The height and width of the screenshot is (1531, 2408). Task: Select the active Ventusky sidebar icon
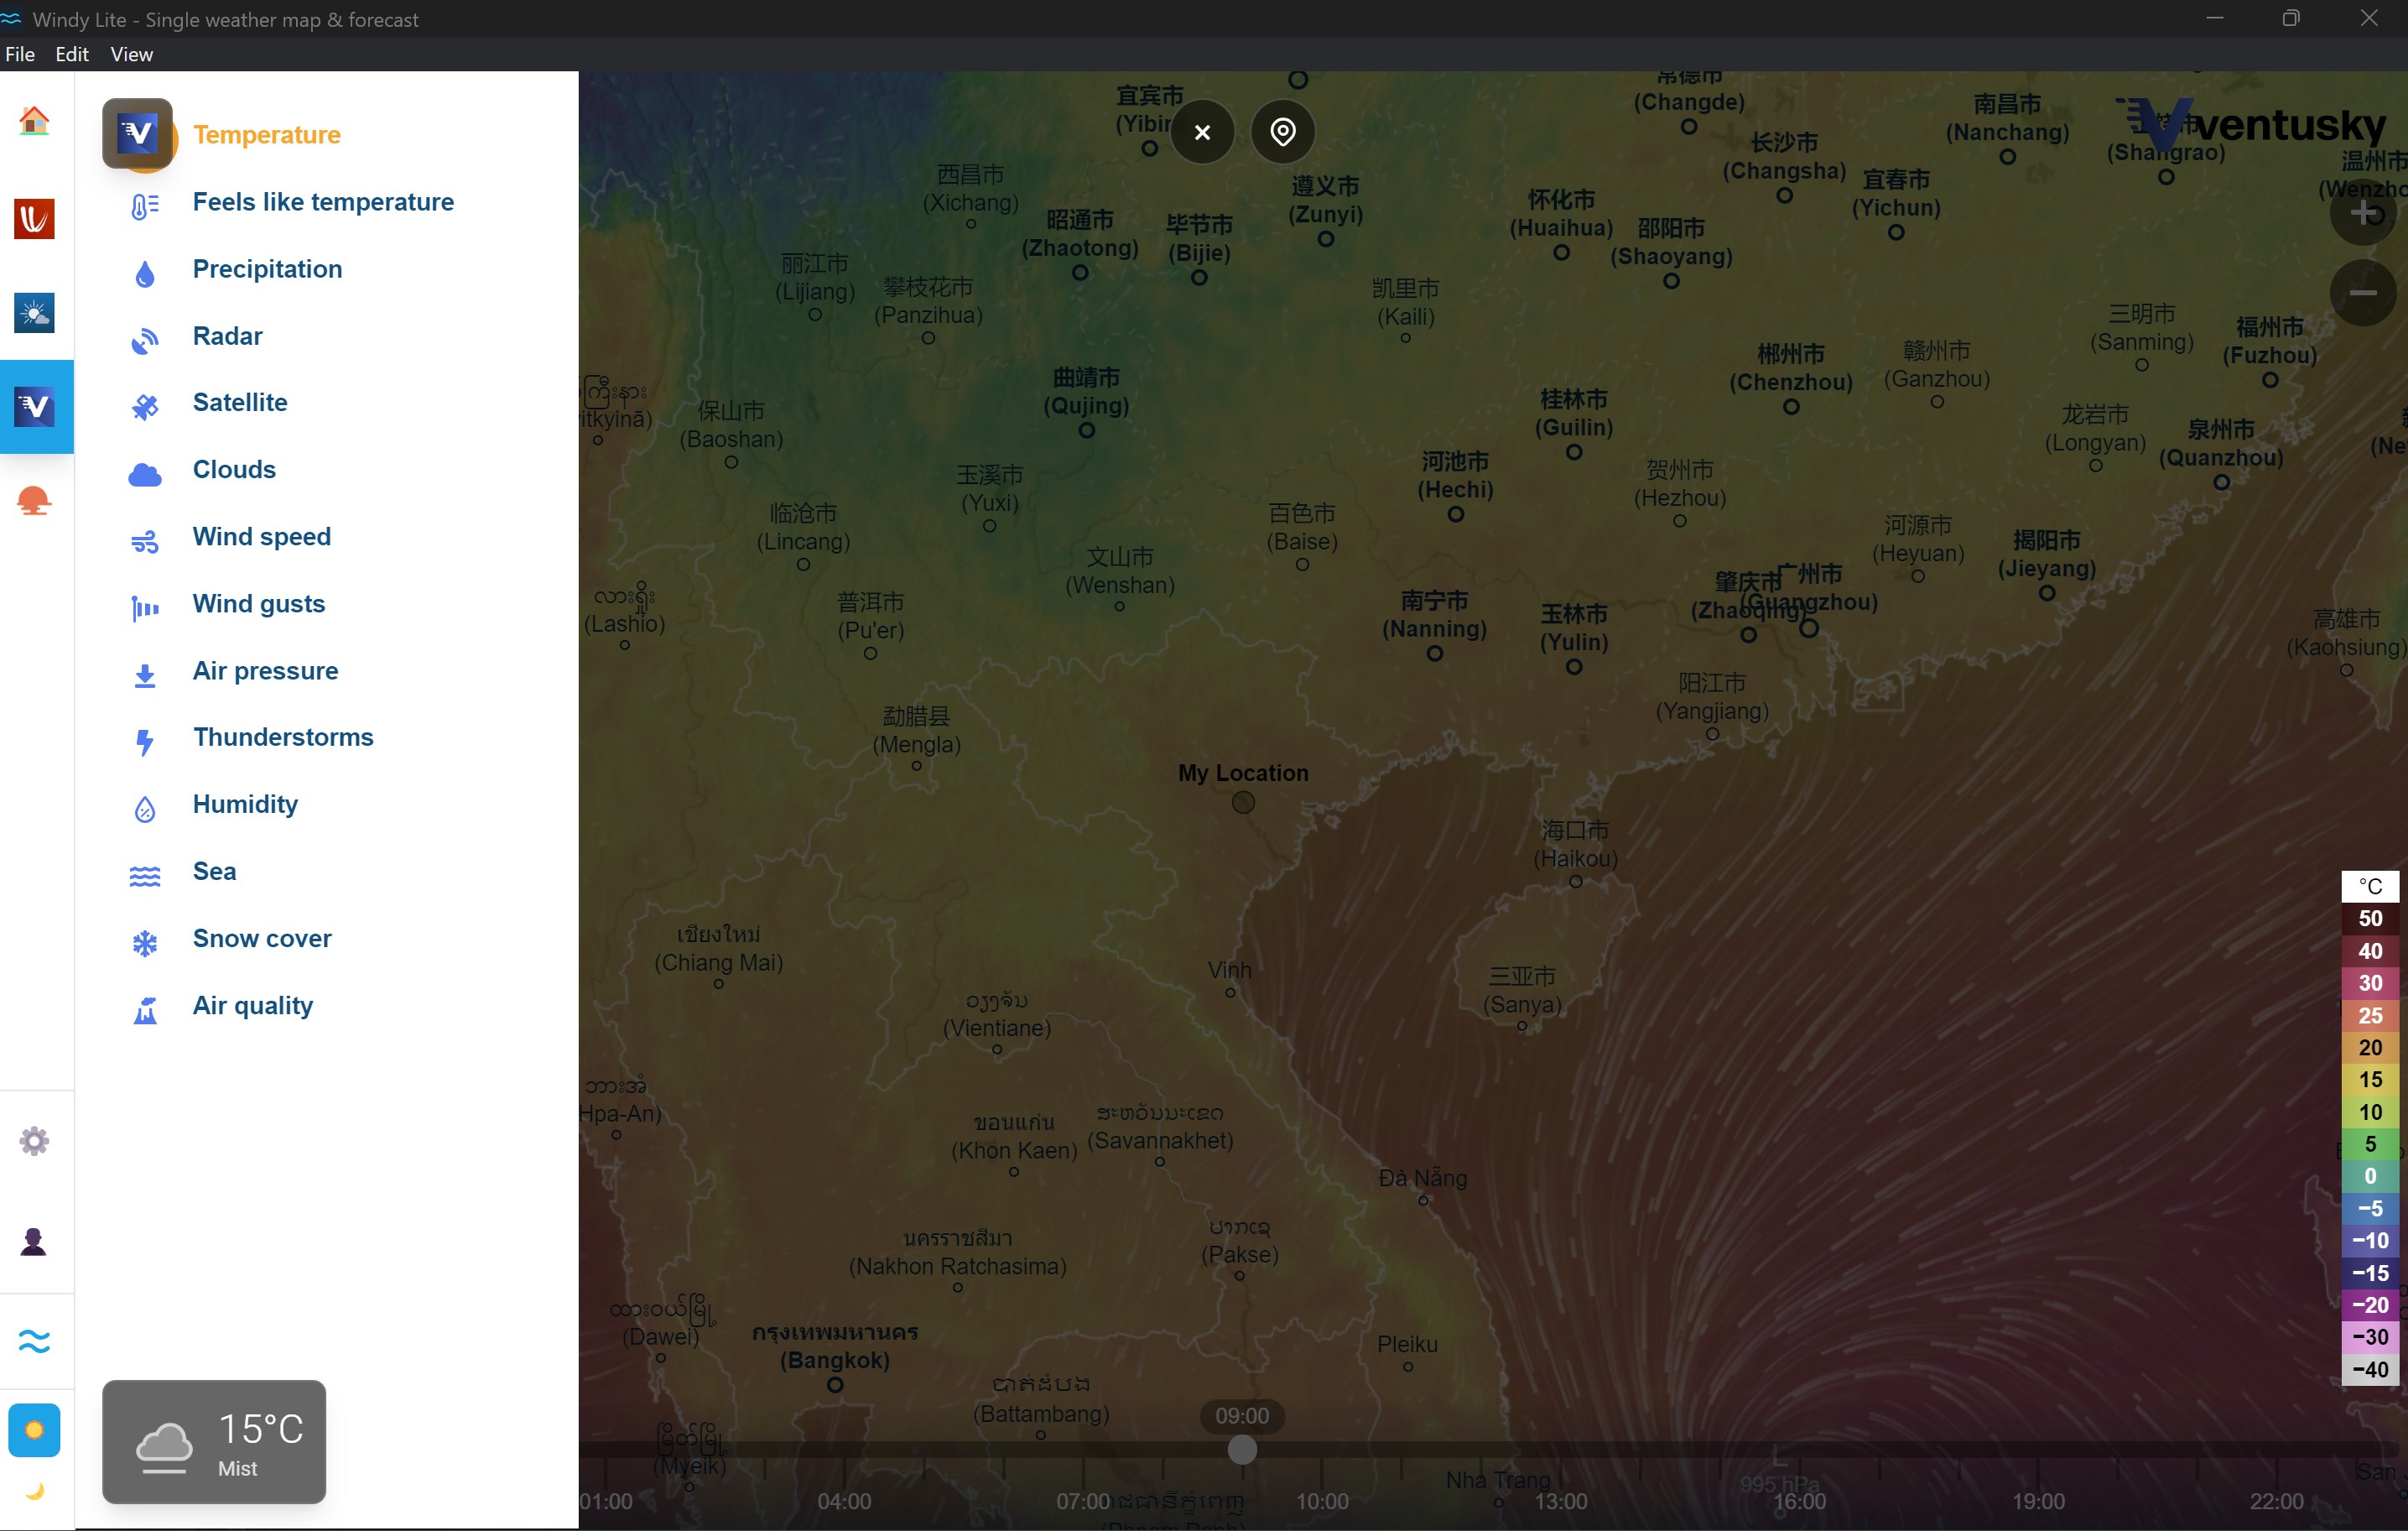point(36,406)
